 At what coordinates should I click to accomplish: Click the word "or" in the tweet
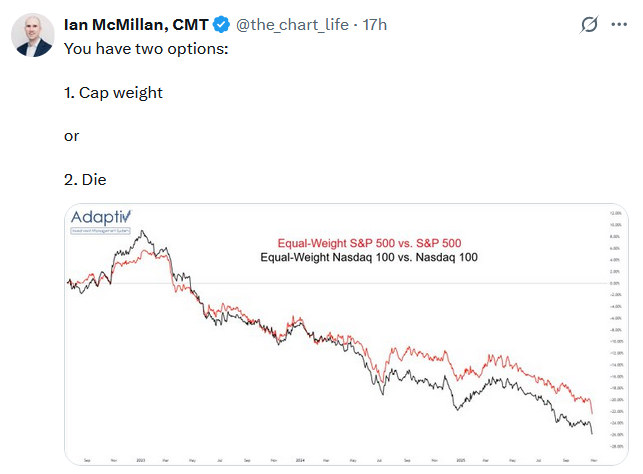pos(71,135)
